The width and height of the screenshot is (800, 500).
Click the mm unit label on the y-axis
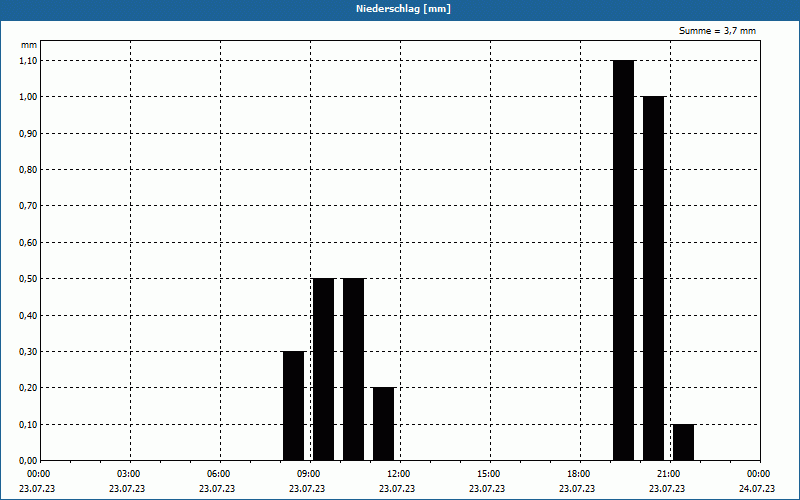pyautogui.click(x=29, y=45)
